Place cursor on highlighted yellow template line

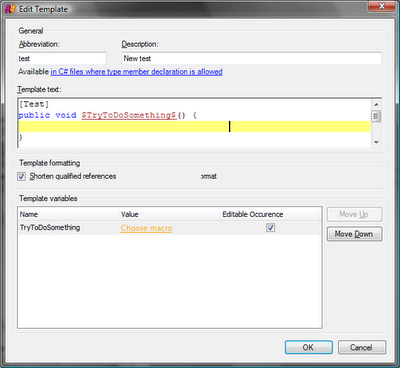click(x=194, y=127)
